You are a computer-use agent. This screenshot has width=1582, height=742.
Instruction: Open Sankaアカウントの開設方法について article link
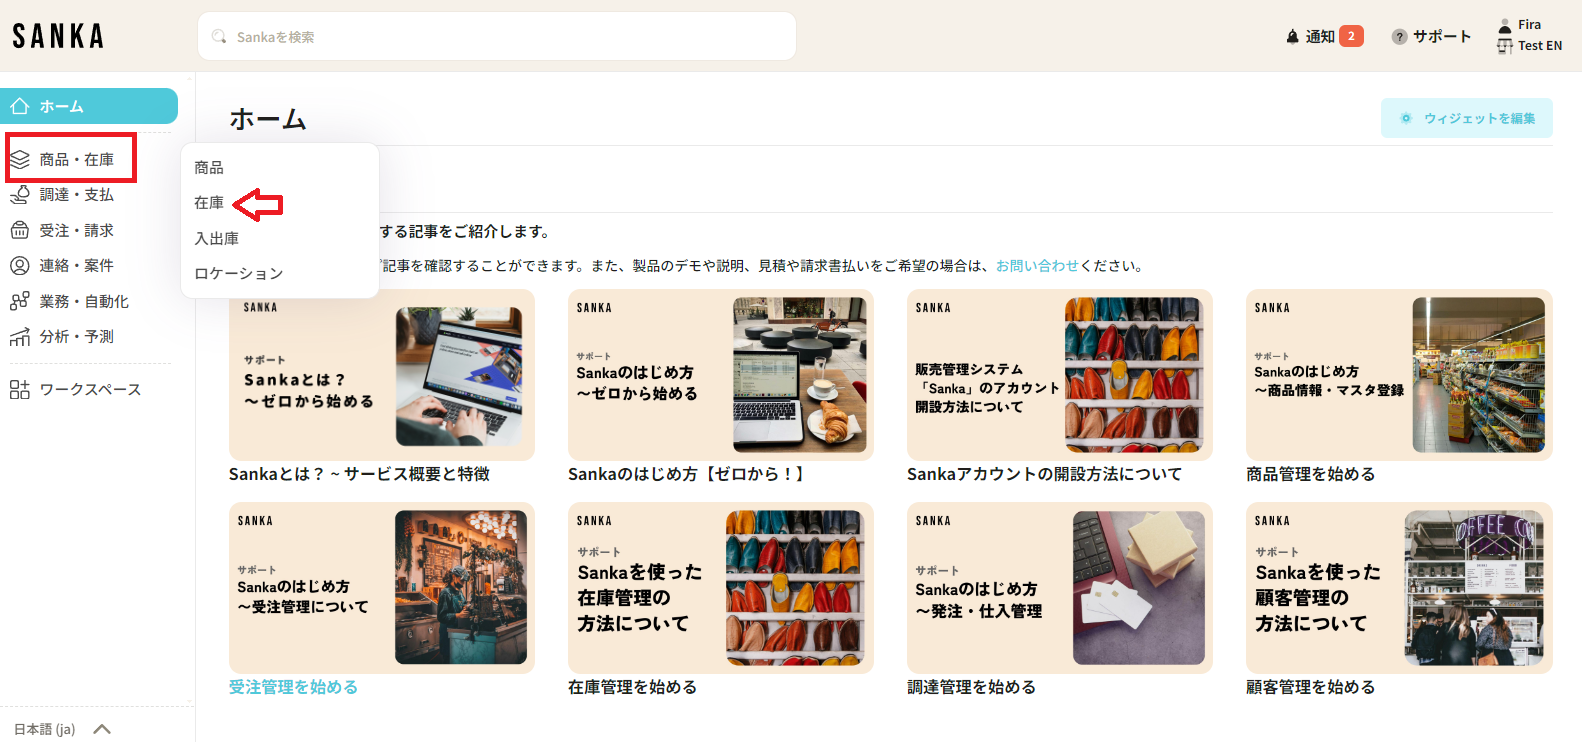[1044, 474]
